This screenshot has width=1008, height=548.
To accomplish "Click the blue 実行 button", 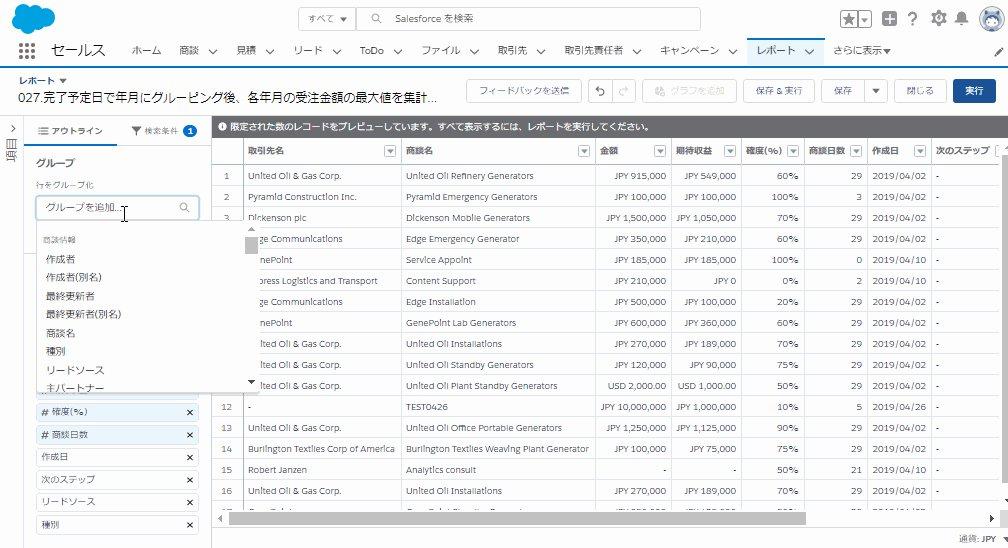I will pos(974,91).
